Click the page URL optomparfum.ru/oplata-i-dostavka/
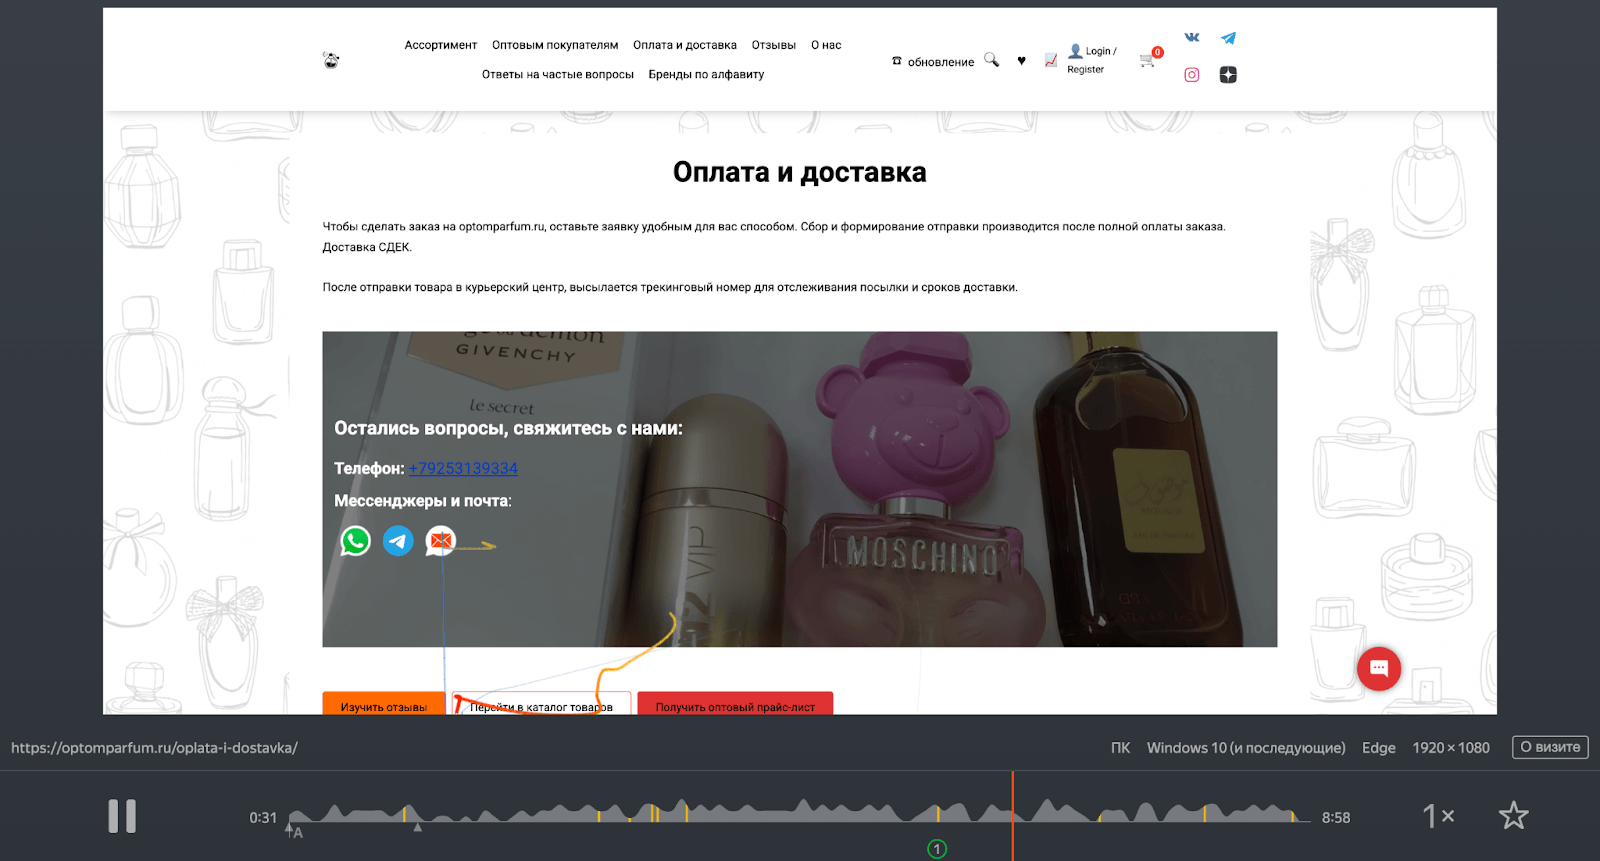1600x861 pixels. [x=154, y=748]
